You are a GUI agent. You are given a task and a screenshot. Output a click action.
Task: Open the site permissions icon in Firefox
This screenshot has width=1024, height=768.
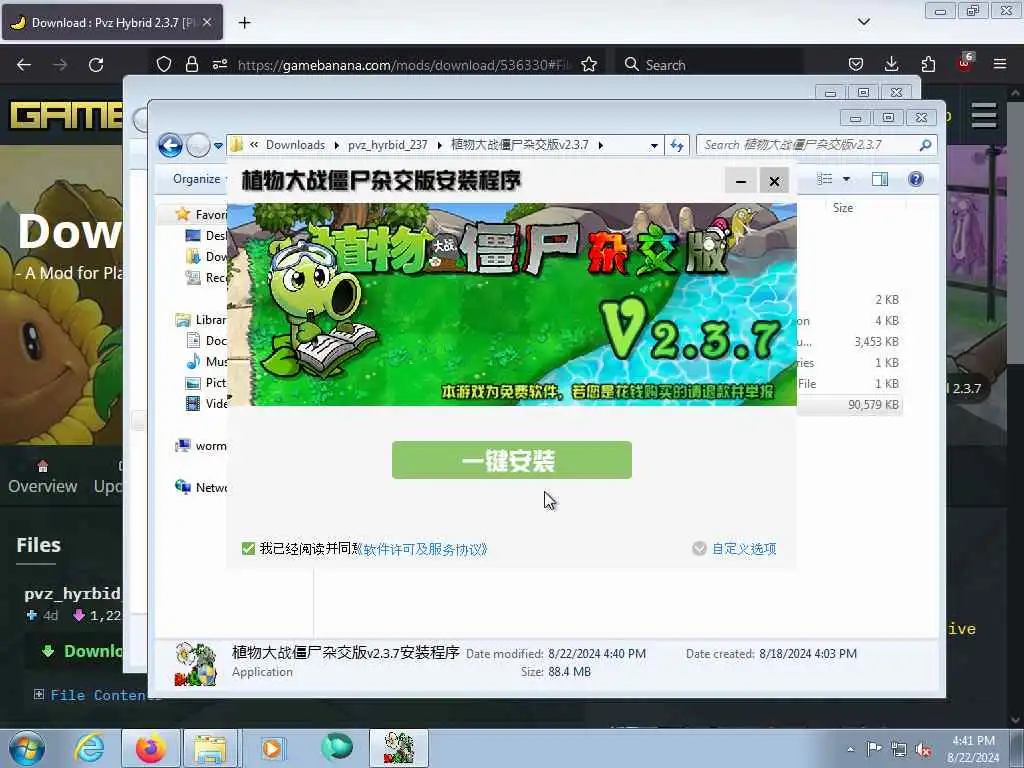pyautogui.click(x=220, y=64)
